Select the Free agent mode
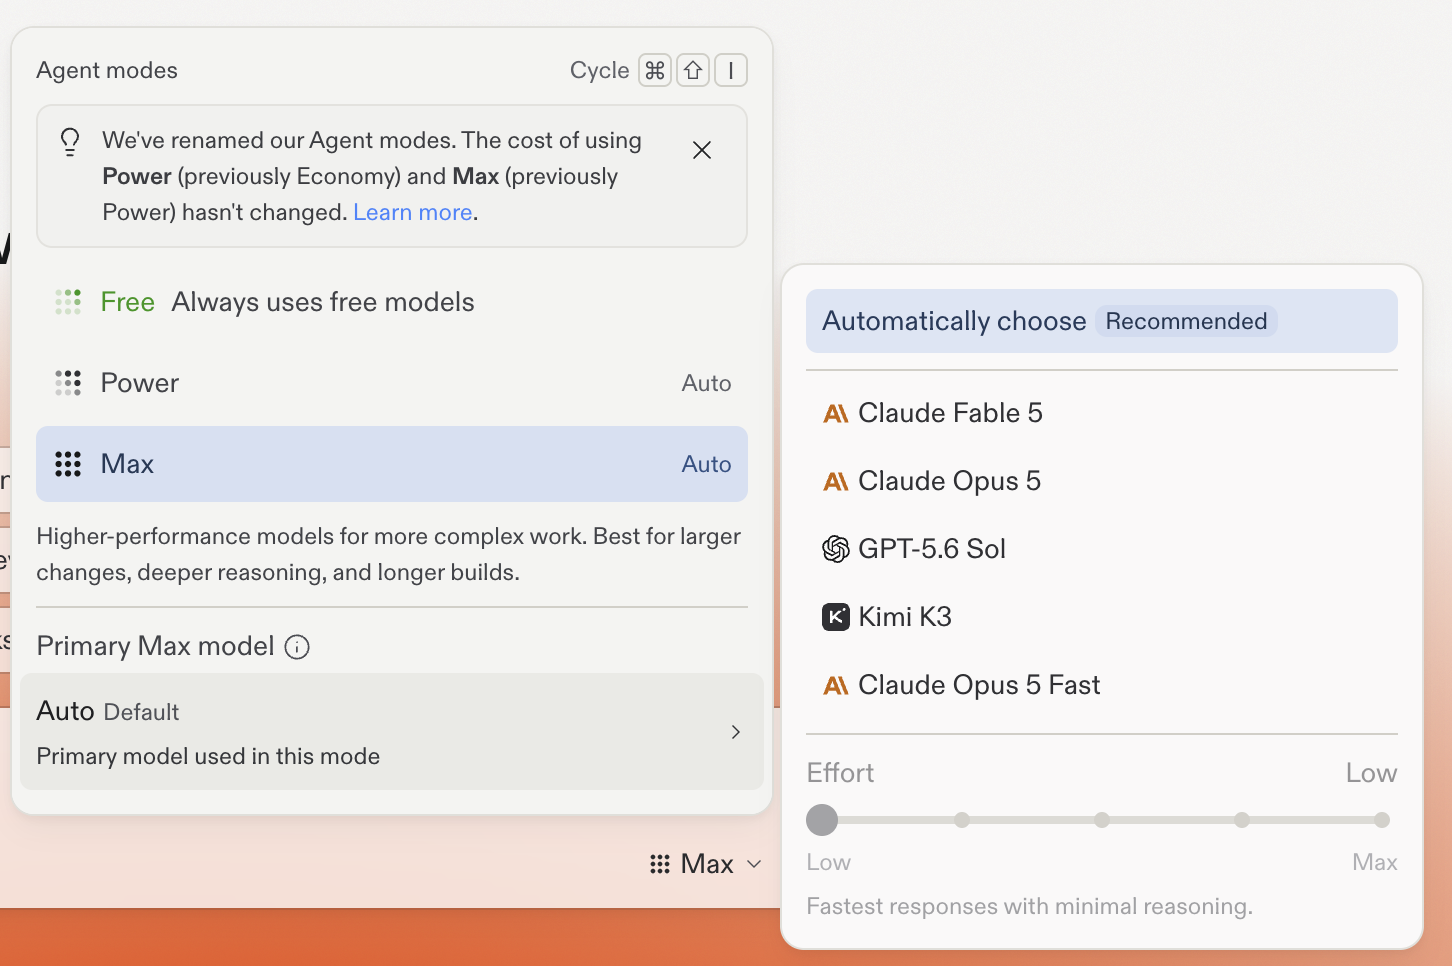 pos(392,302)
